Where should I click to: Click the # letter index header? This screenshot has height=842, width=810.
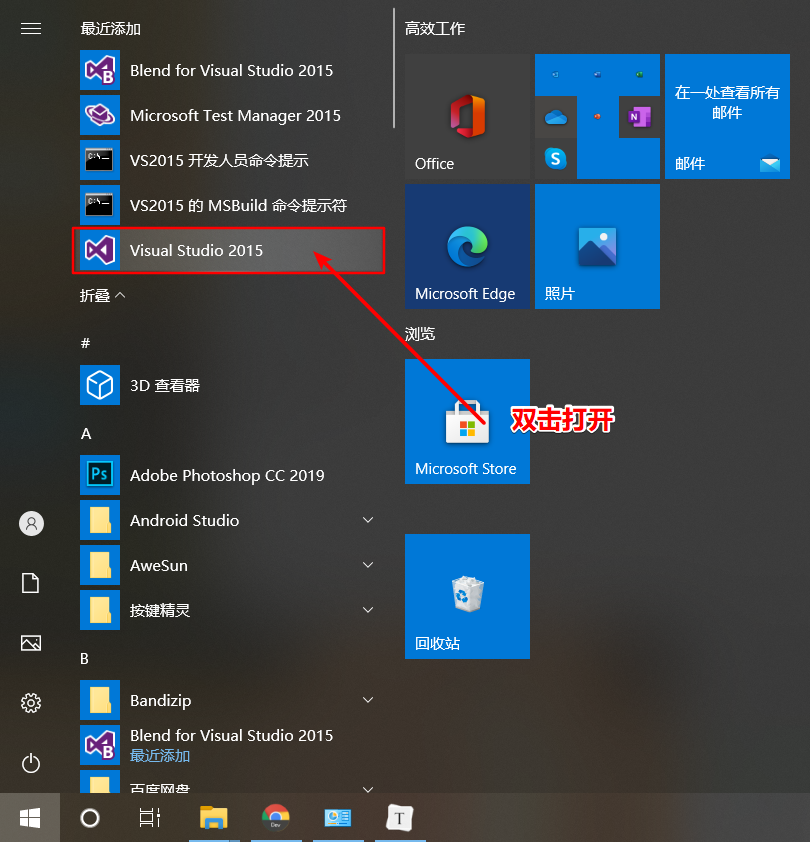[x=85, y=344]
